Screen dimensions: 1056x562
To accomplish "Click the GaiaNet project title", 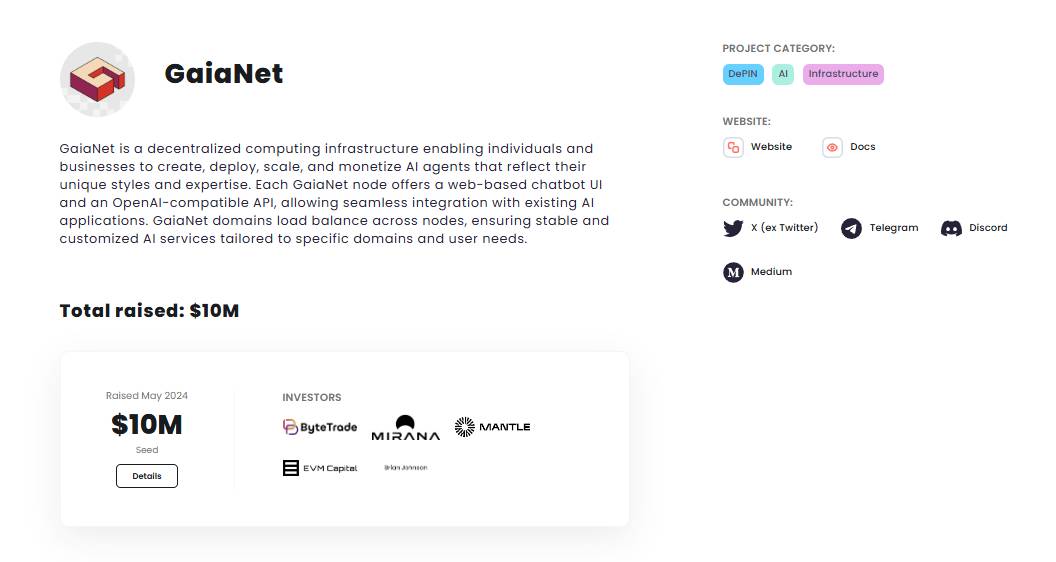I will [224, 73].
